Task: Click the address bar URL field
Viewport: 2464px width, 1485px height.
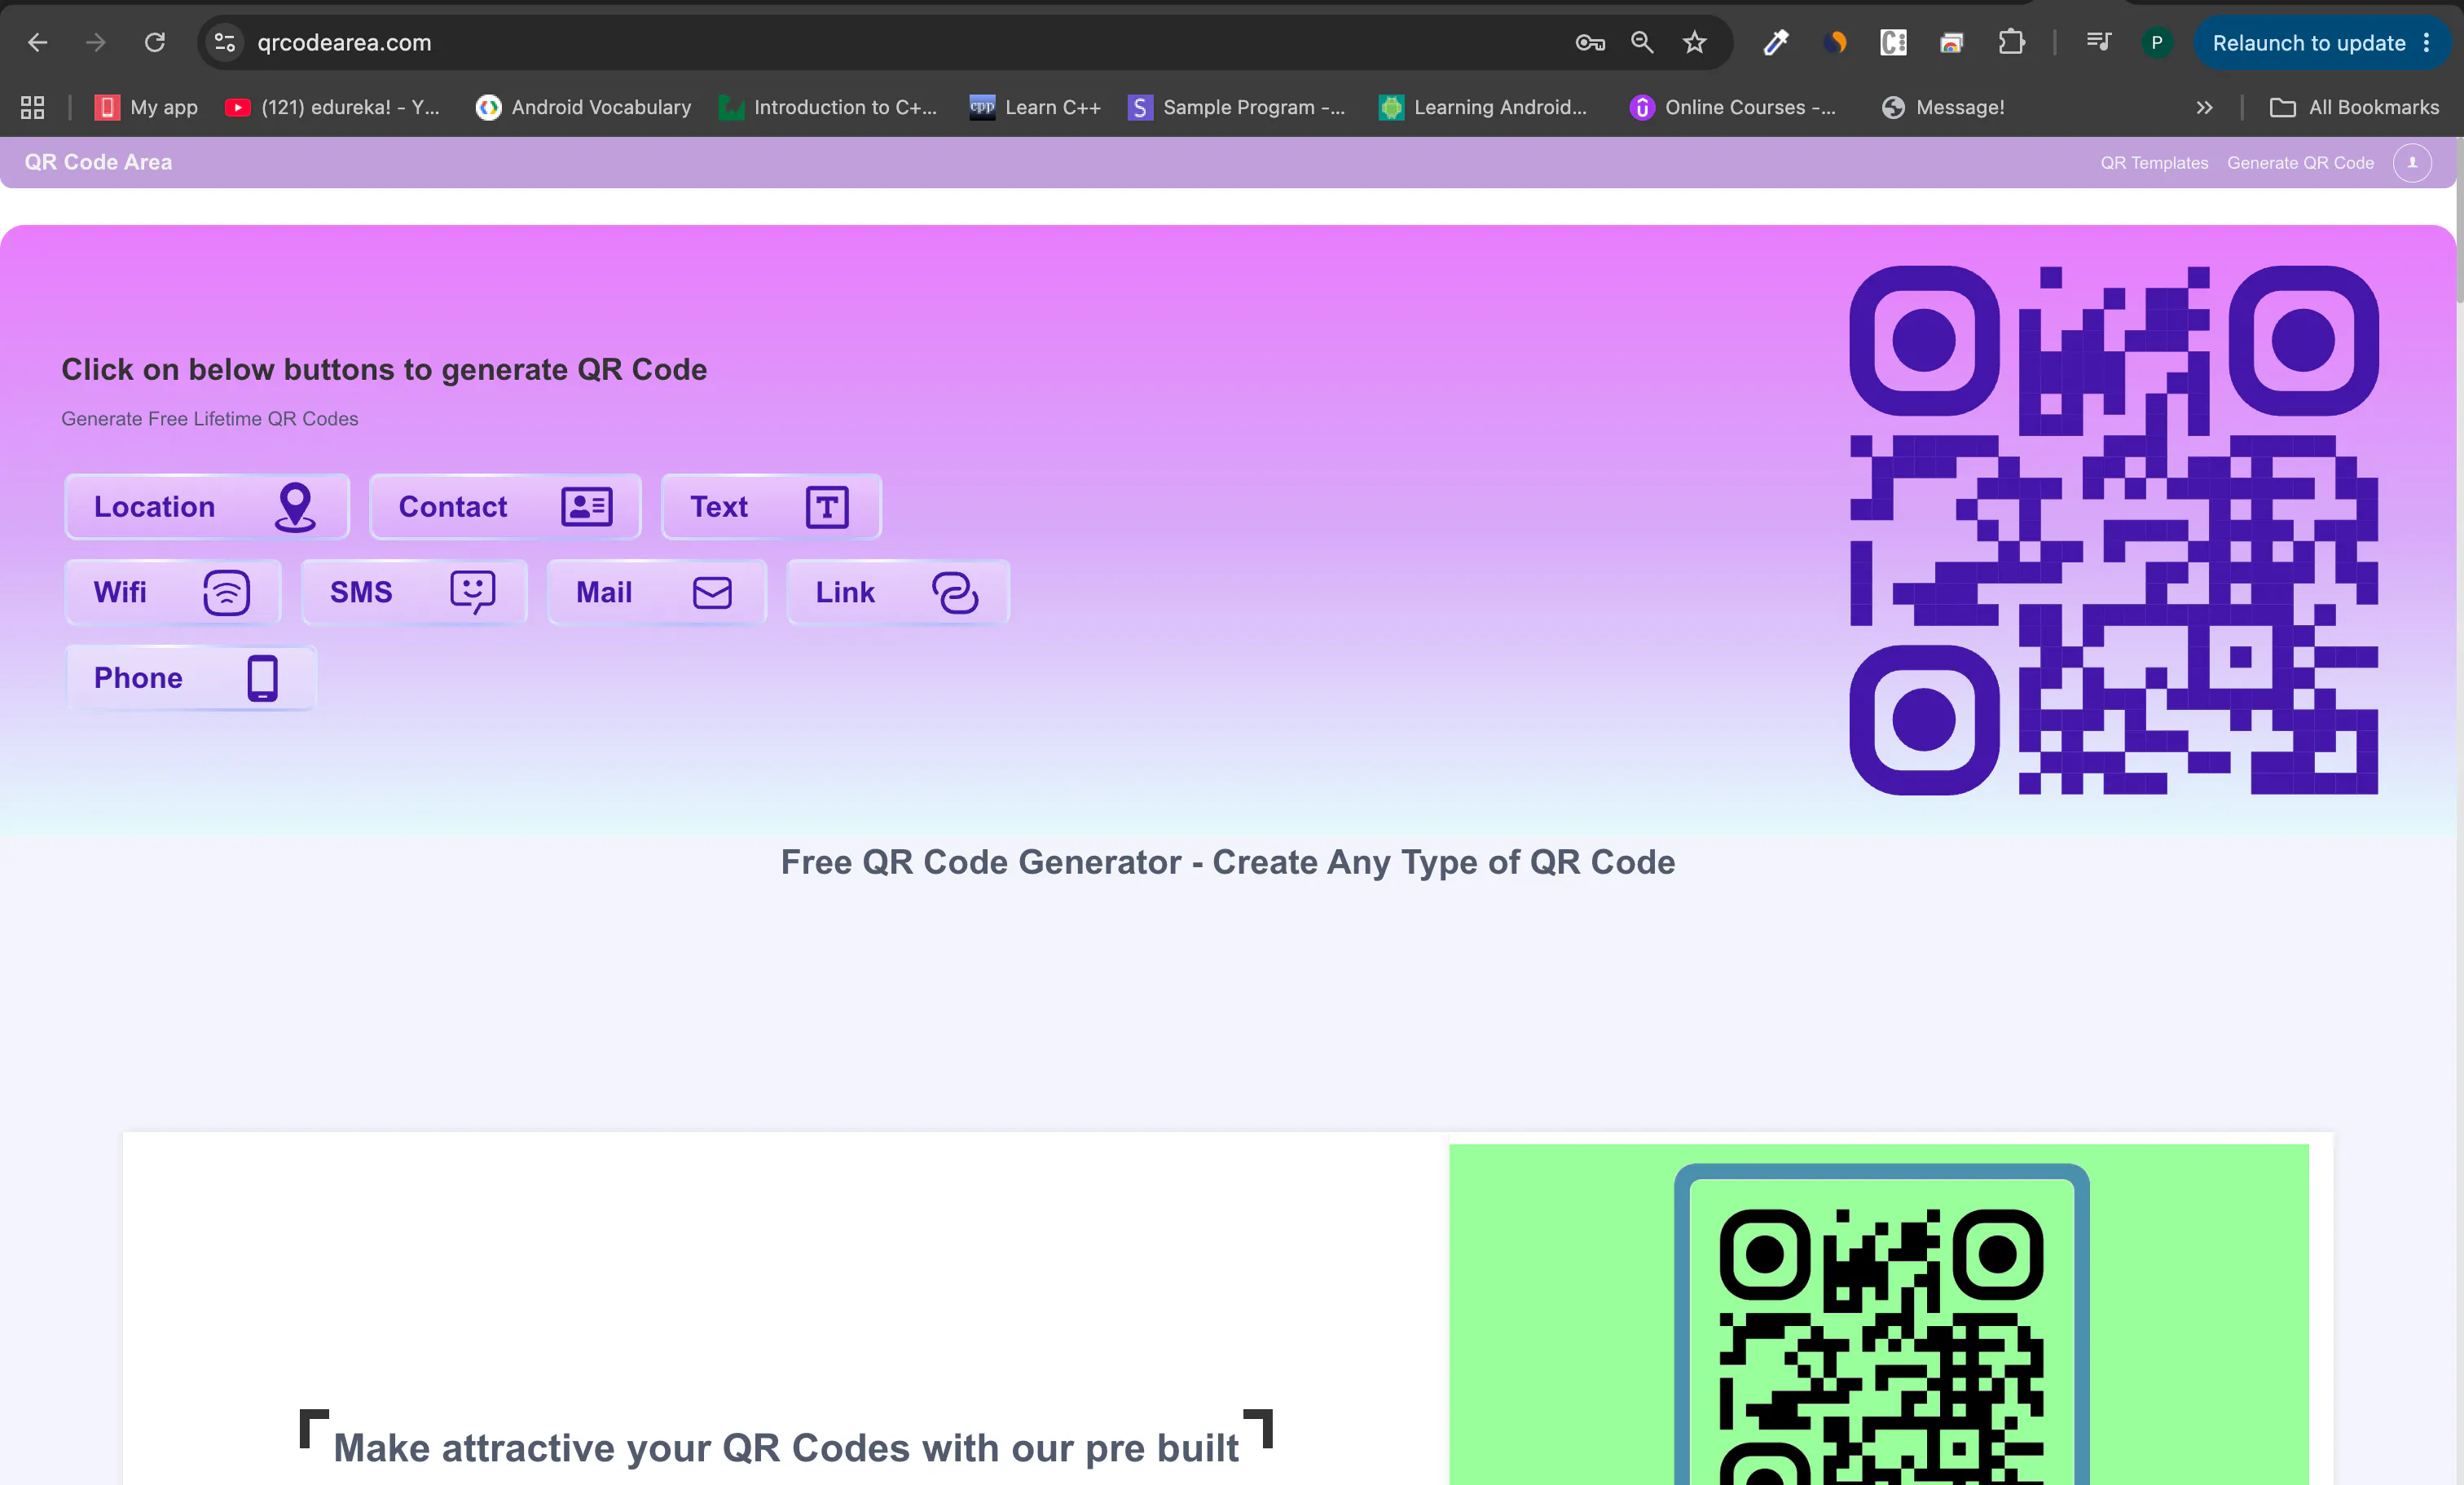Action: tap(900, 42)
